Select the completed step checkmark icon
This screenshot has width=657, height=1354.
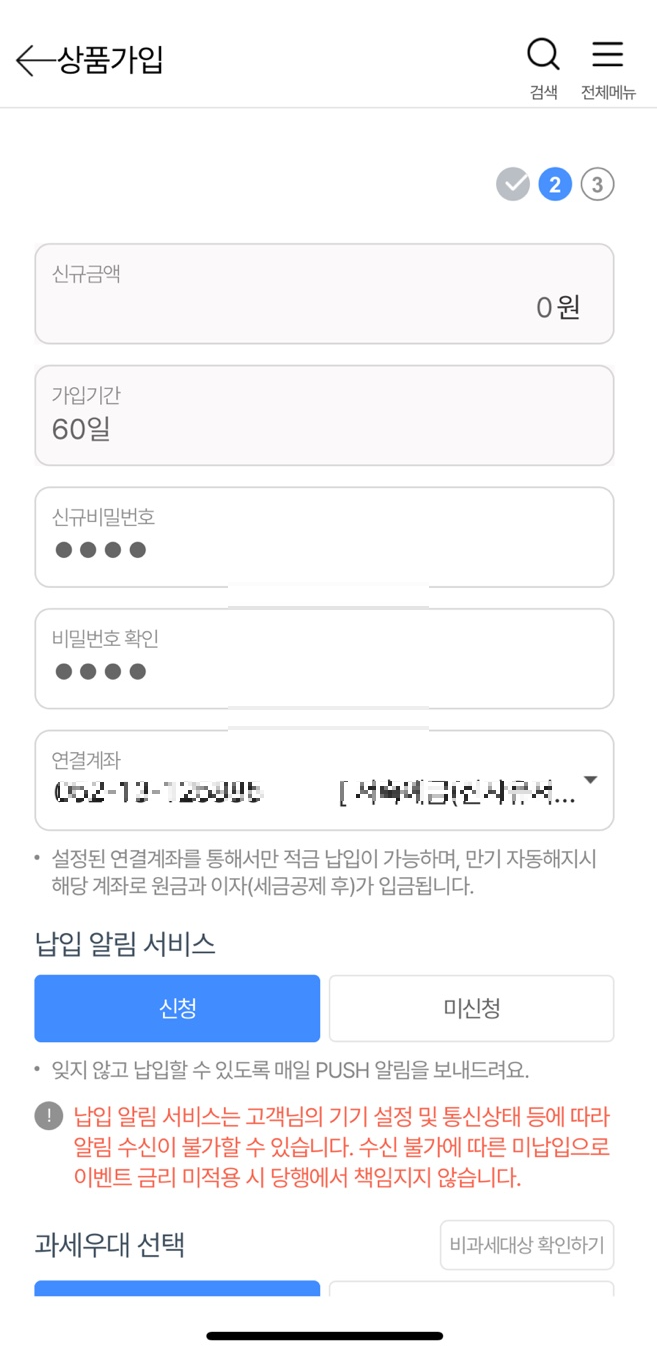[513, 184]
